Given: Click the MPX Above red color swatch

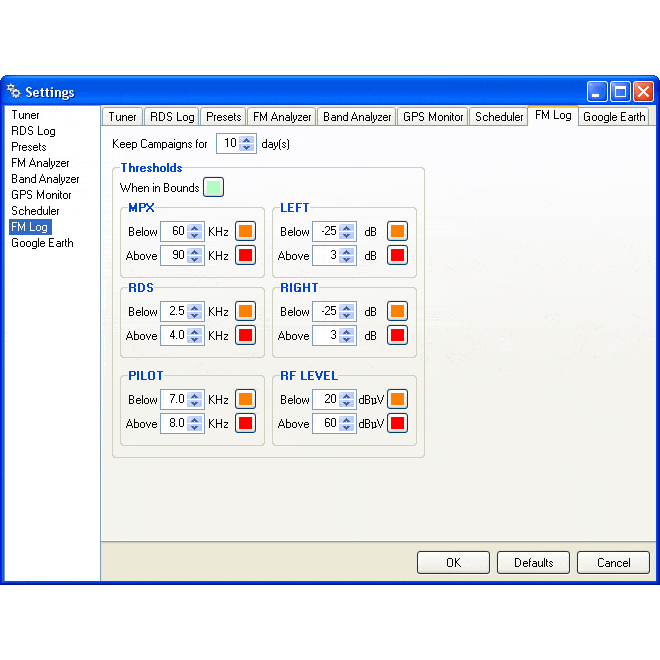Looking at the screenshot, I should [245, 255].
